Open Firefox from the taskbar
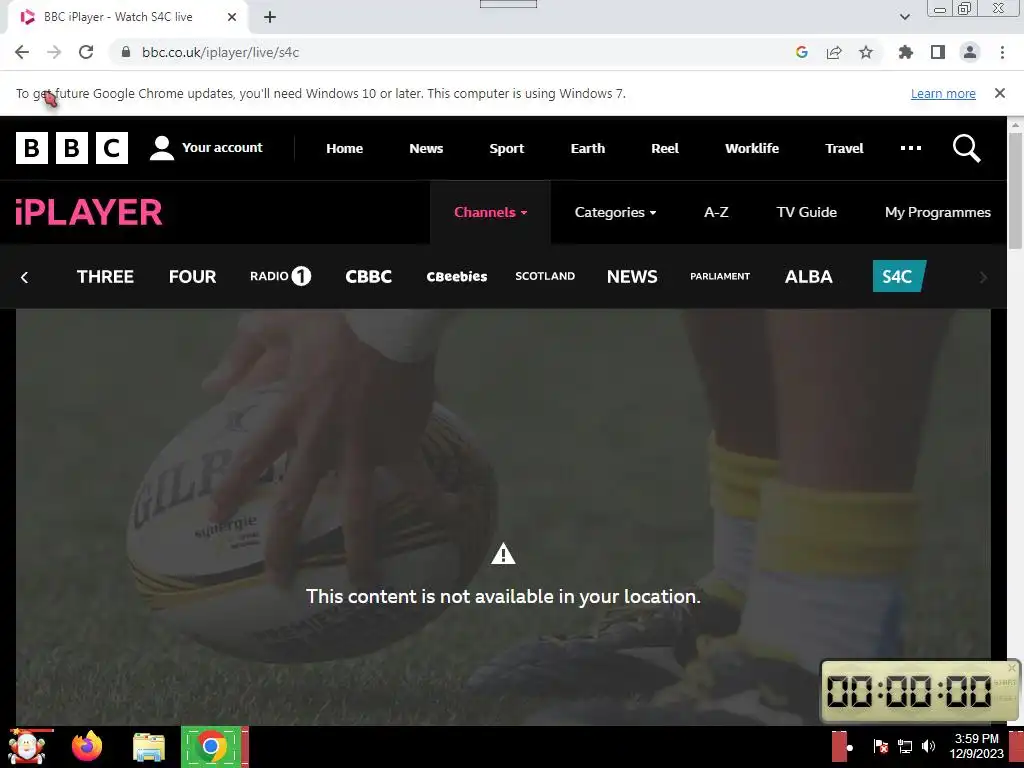The width and height of the screenshot is (1024, 768). click(87, 746)
